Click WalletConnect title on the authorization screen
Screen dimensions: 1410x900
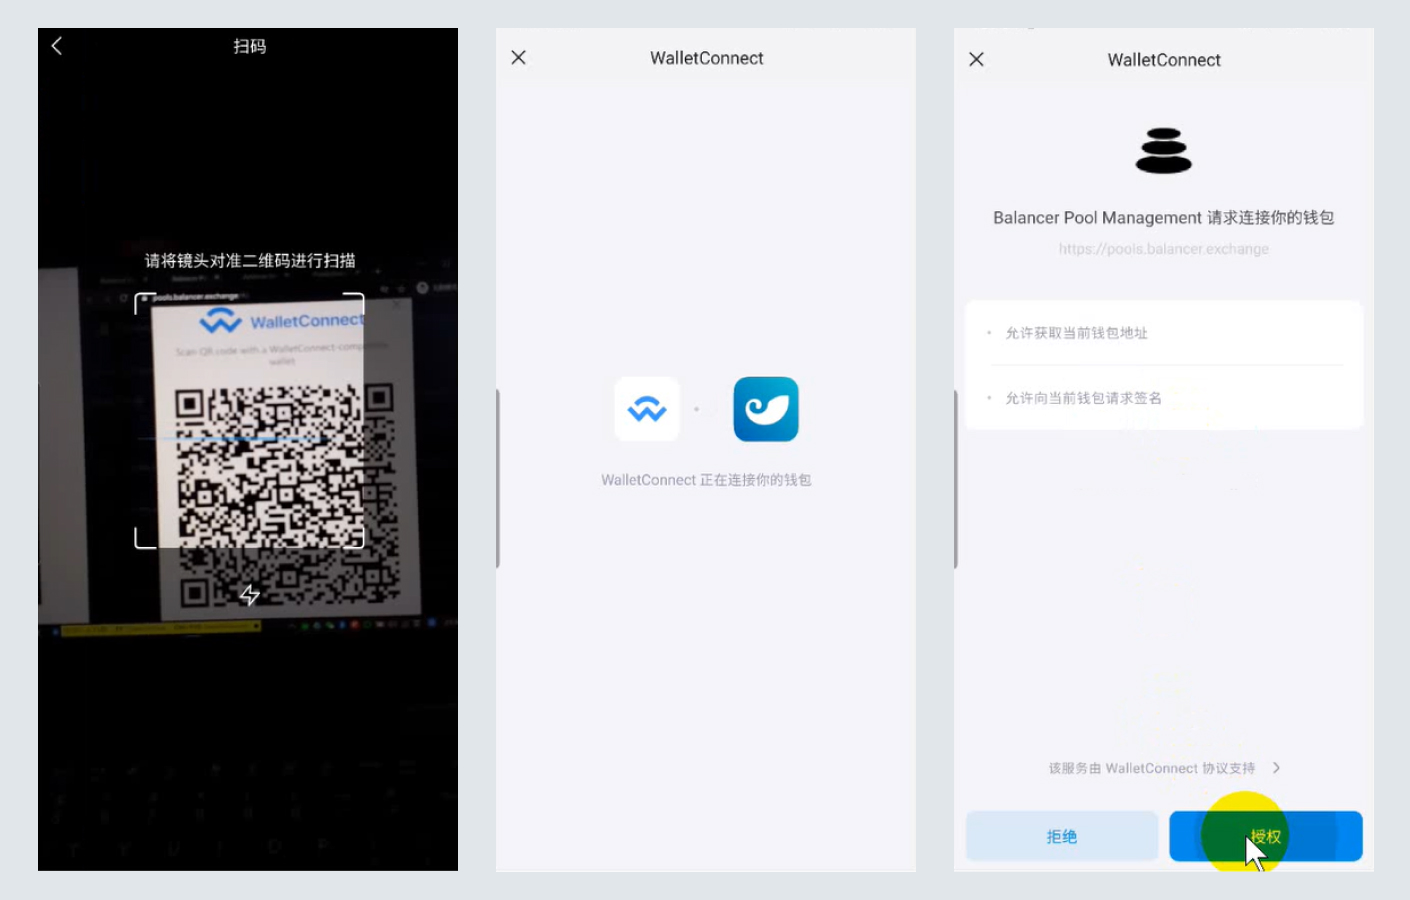tap(1164, 60)
